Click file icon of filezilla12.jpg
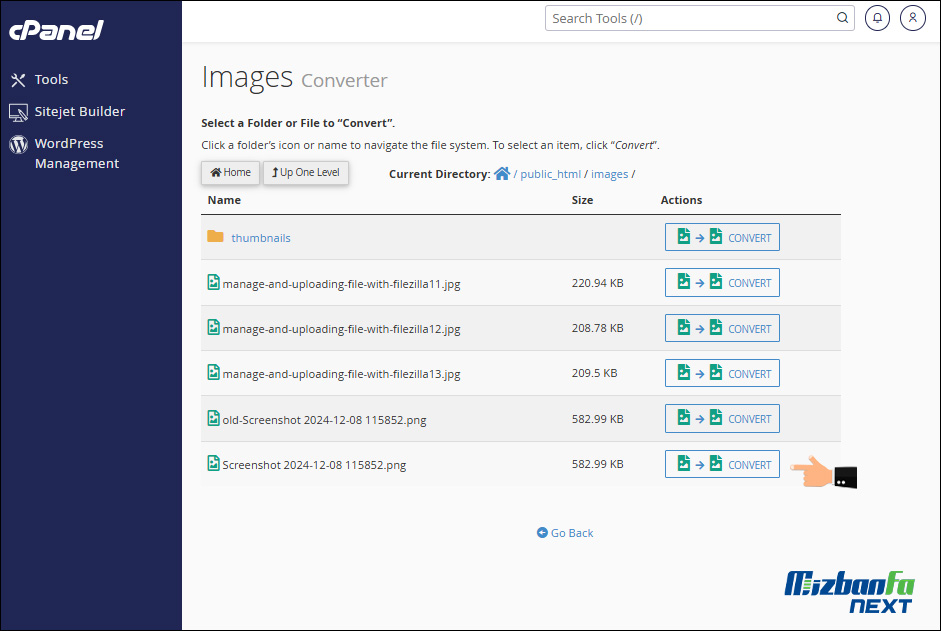 click(213, 327)
